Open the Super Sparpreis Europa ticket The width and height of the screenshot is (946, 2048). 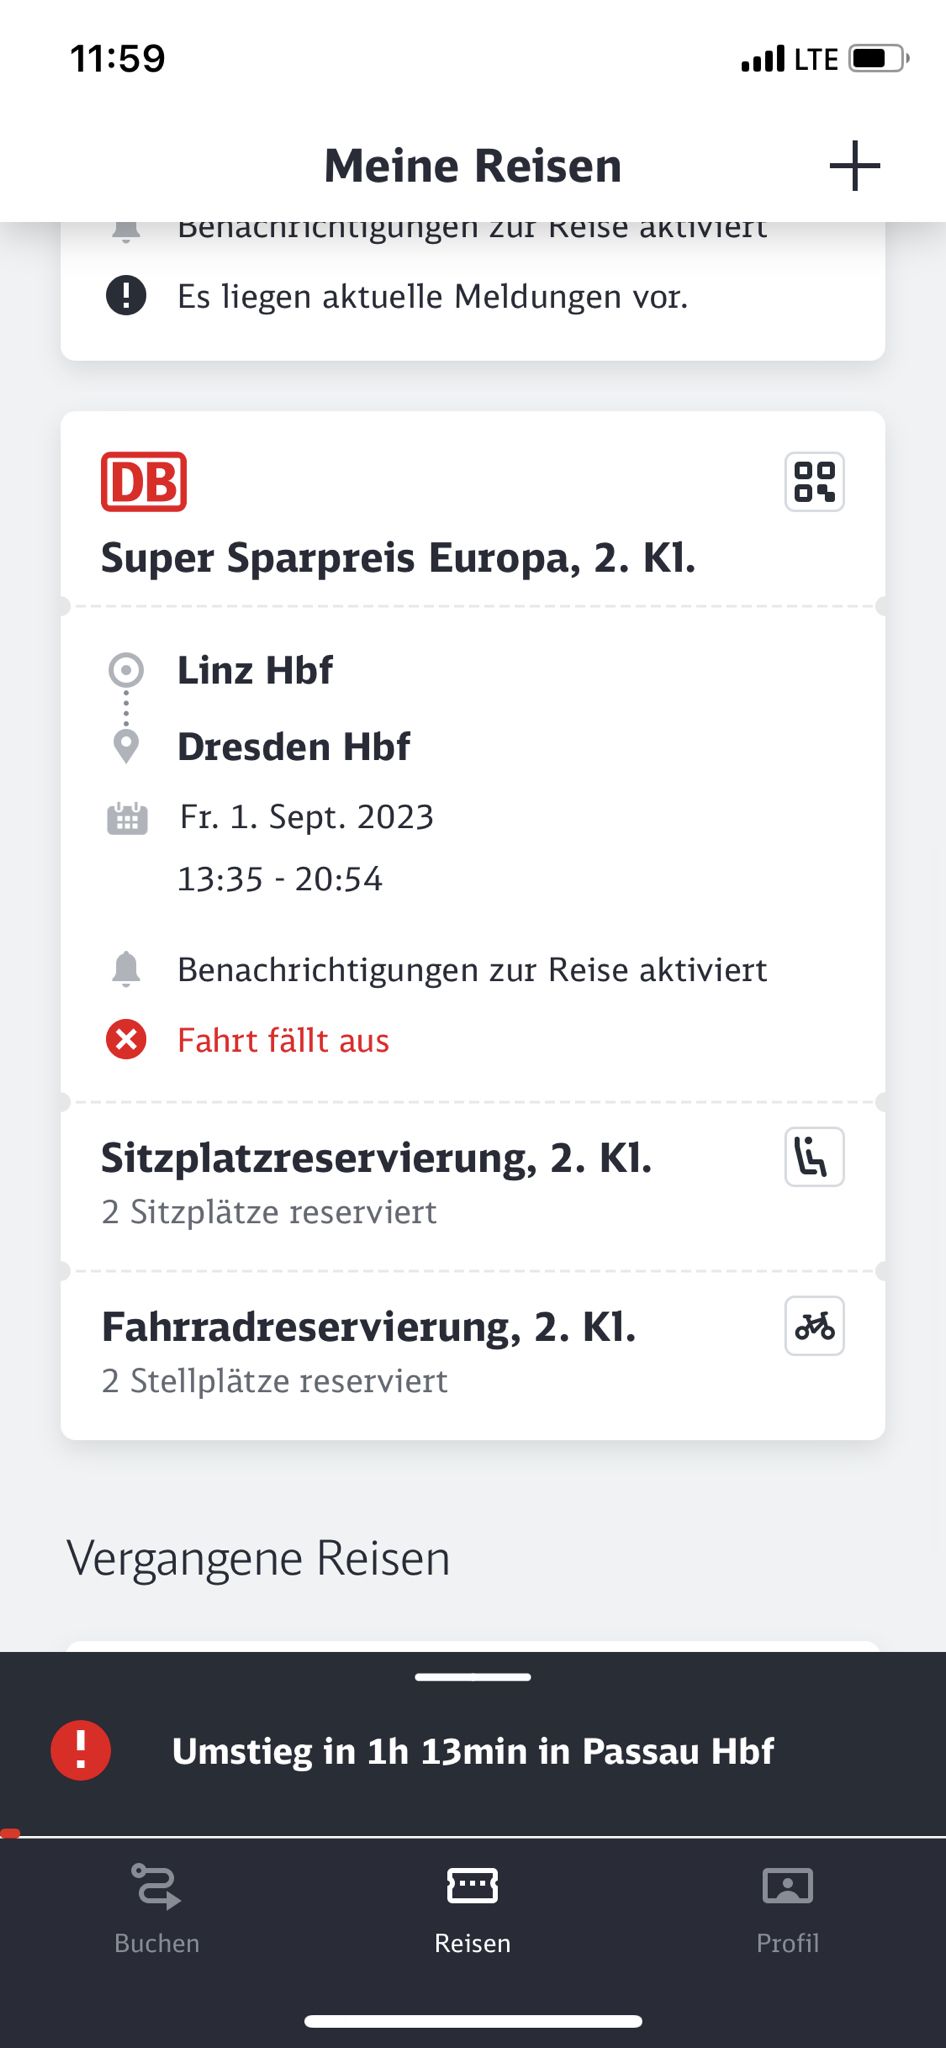[398, 558]
